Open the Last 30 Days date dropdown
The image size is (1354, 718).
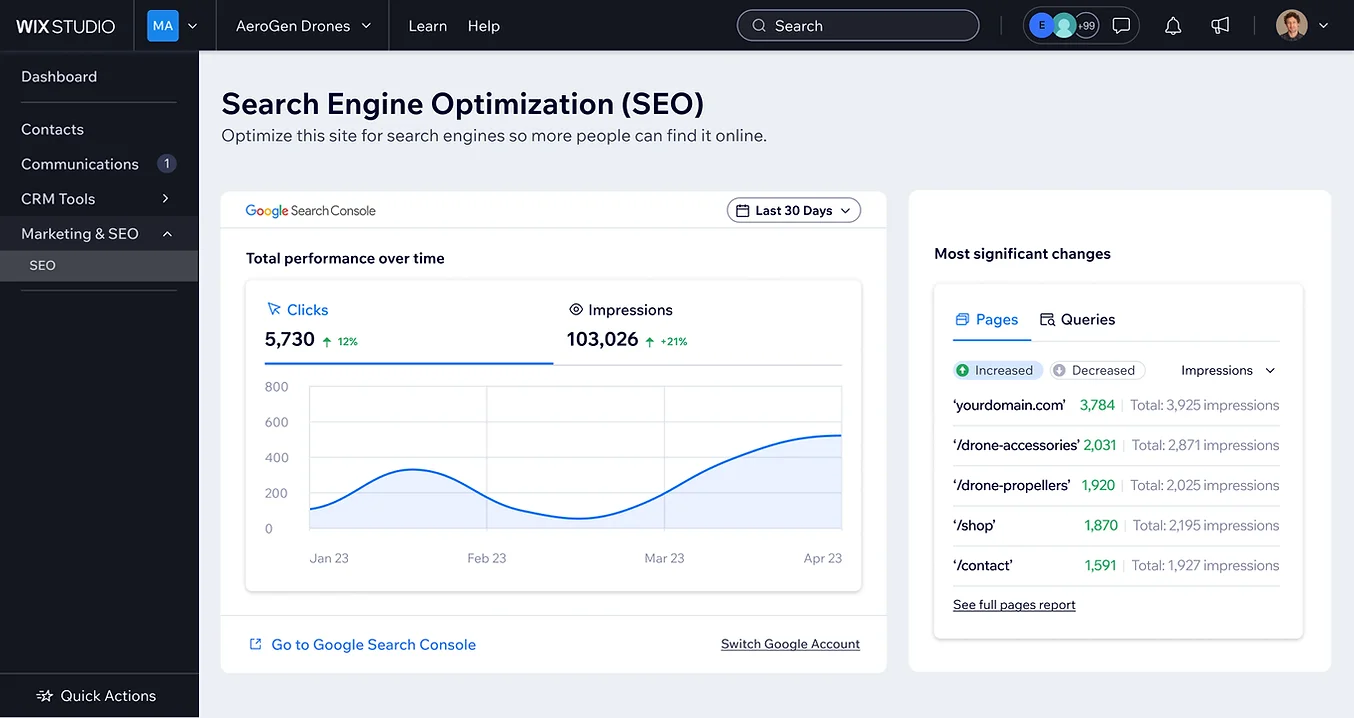793,210
